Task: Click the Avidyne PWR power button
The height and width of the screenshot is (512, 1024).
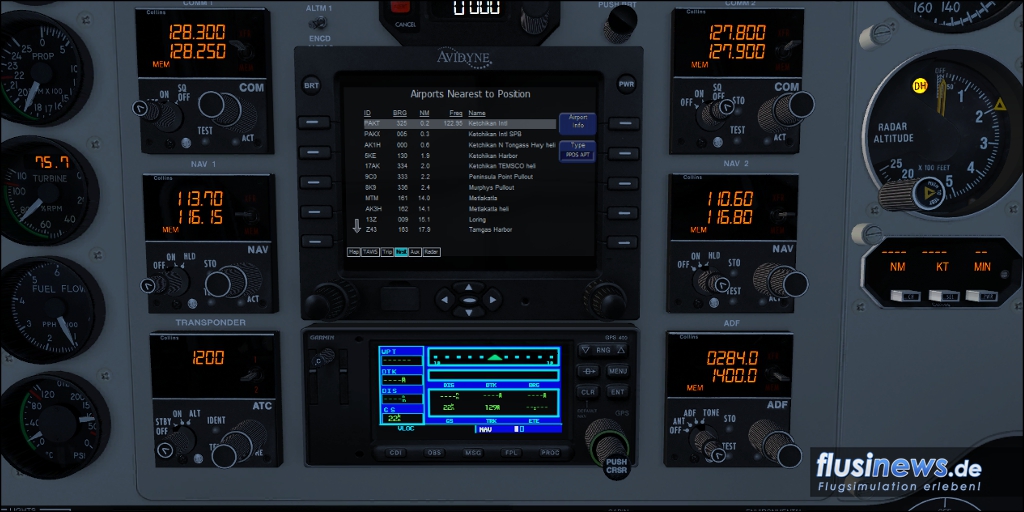Action: click(x=626, y=85)
